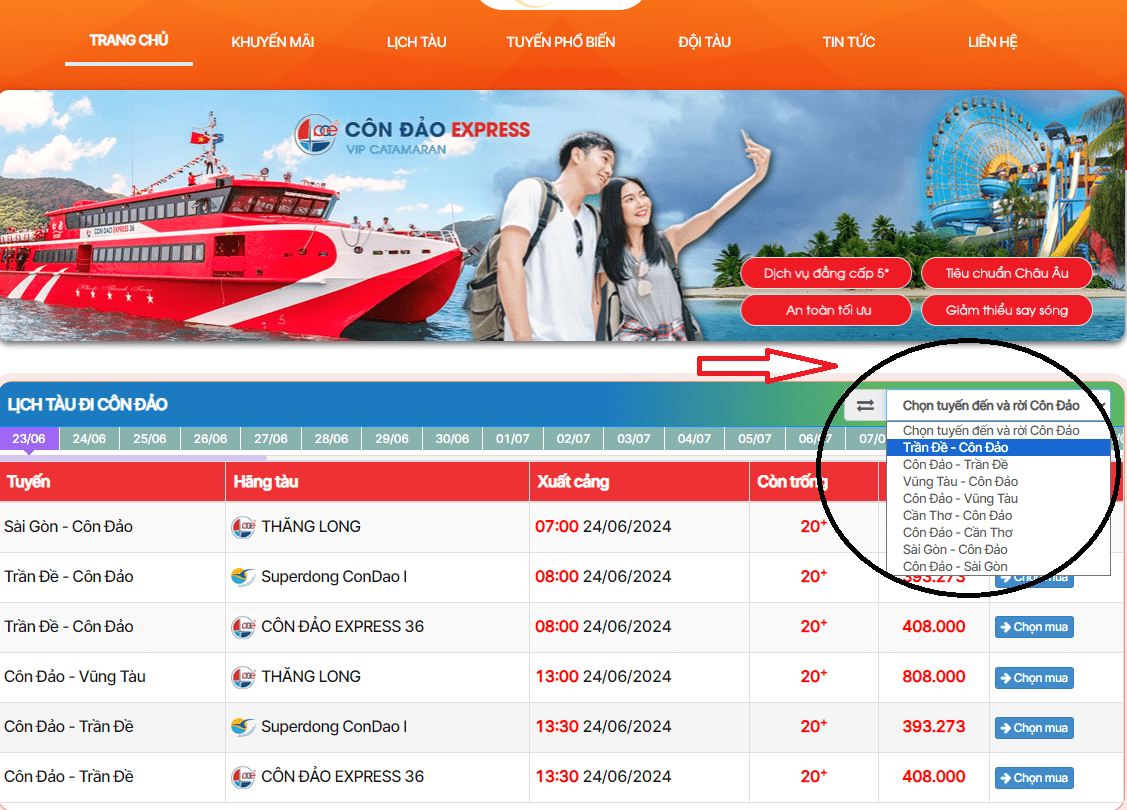
Task: Select the 26/06 date tab
Action: coord(210,438)
